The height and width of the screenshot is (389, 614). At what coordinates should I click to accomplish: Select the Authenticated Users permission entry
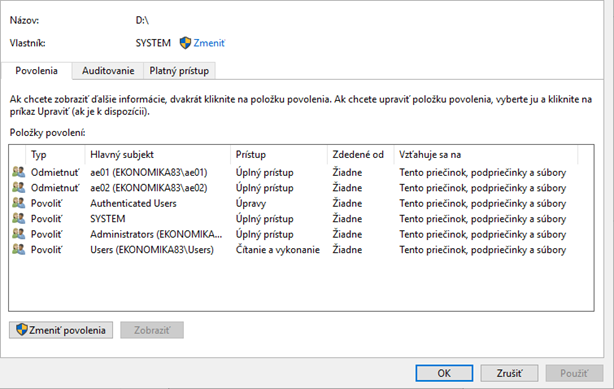coord(134,203)
